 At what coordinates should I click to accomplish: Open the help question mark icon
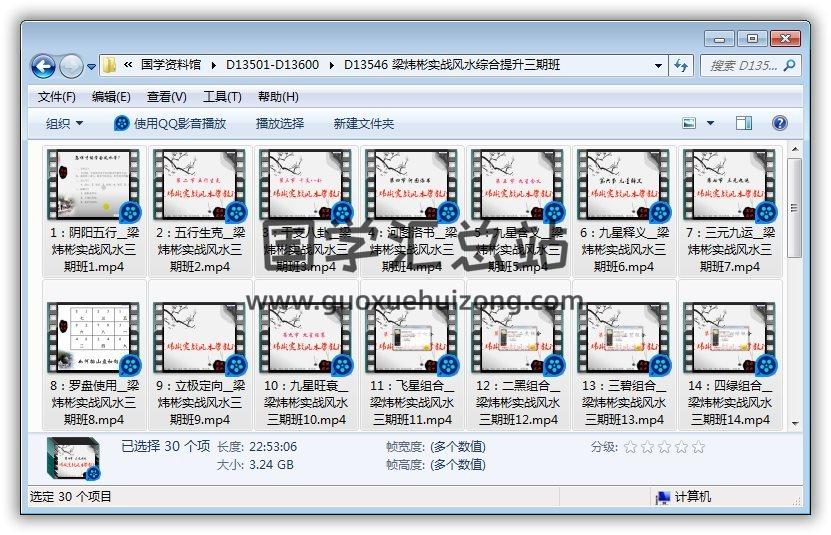[x=780, y=123]
